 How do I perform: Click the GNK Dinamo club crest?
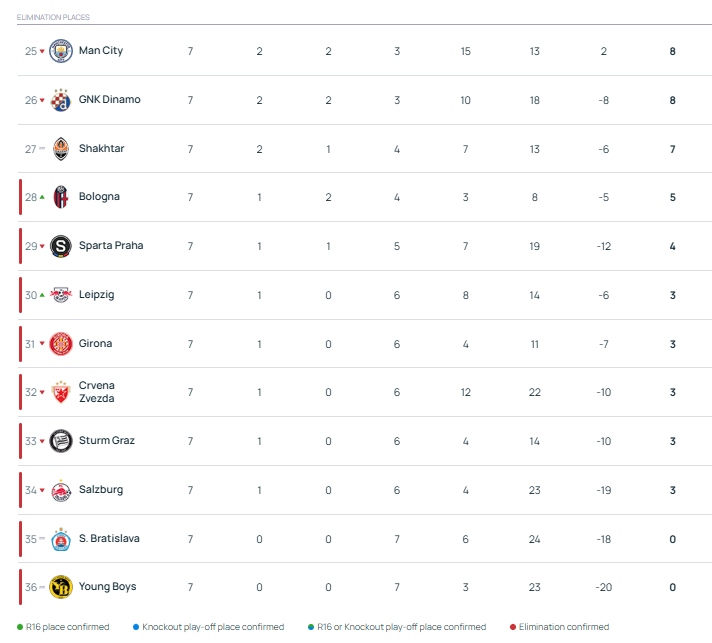click(60, 100)
